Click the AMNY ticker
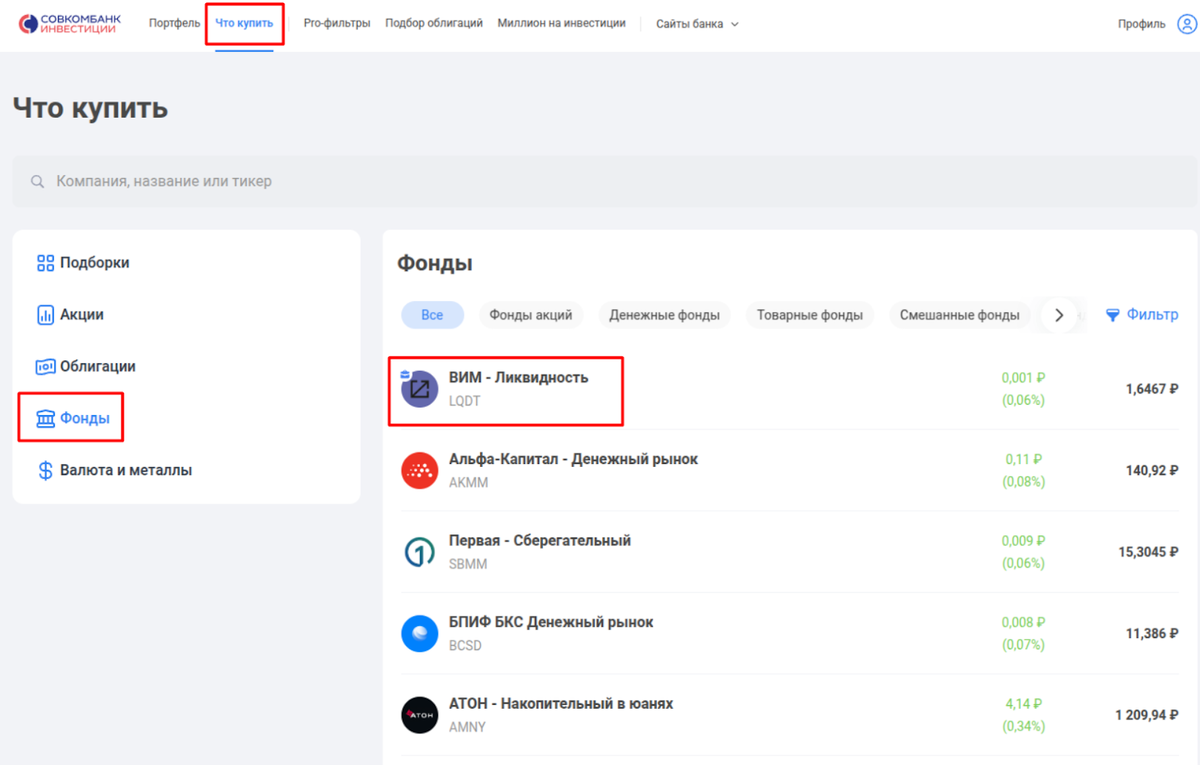The height and width of the screenshot is (765, 1200). [467, 727]
